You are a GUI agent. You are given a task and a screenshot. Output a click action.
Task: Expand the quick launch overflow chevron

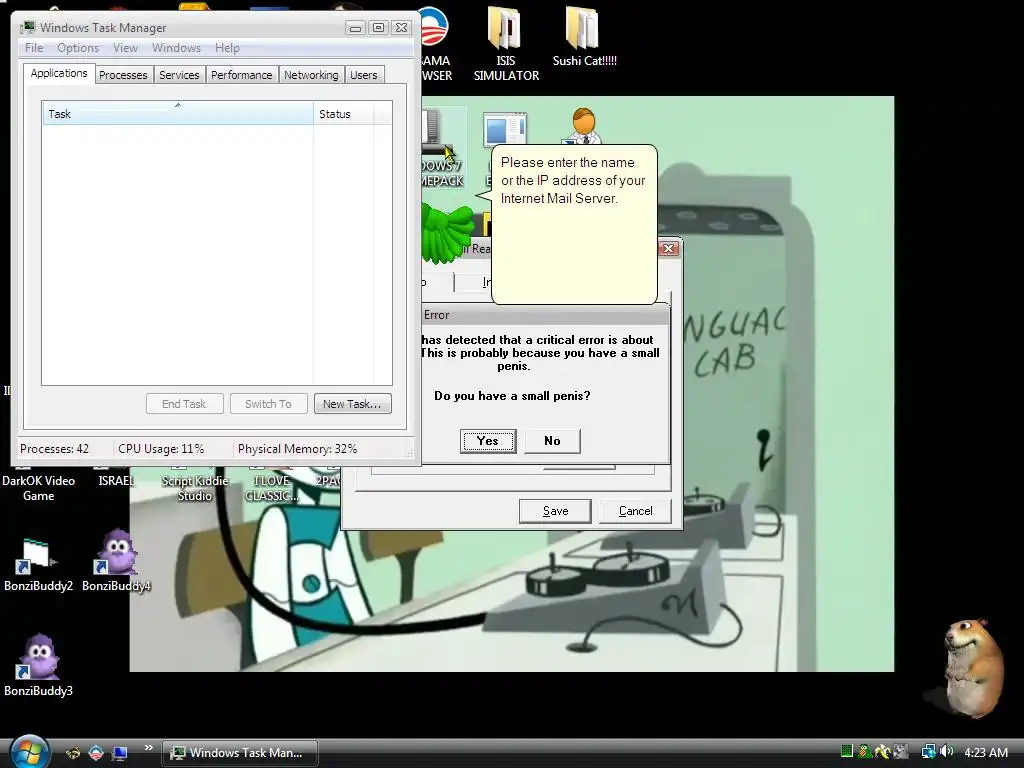[x=149, y=747]
